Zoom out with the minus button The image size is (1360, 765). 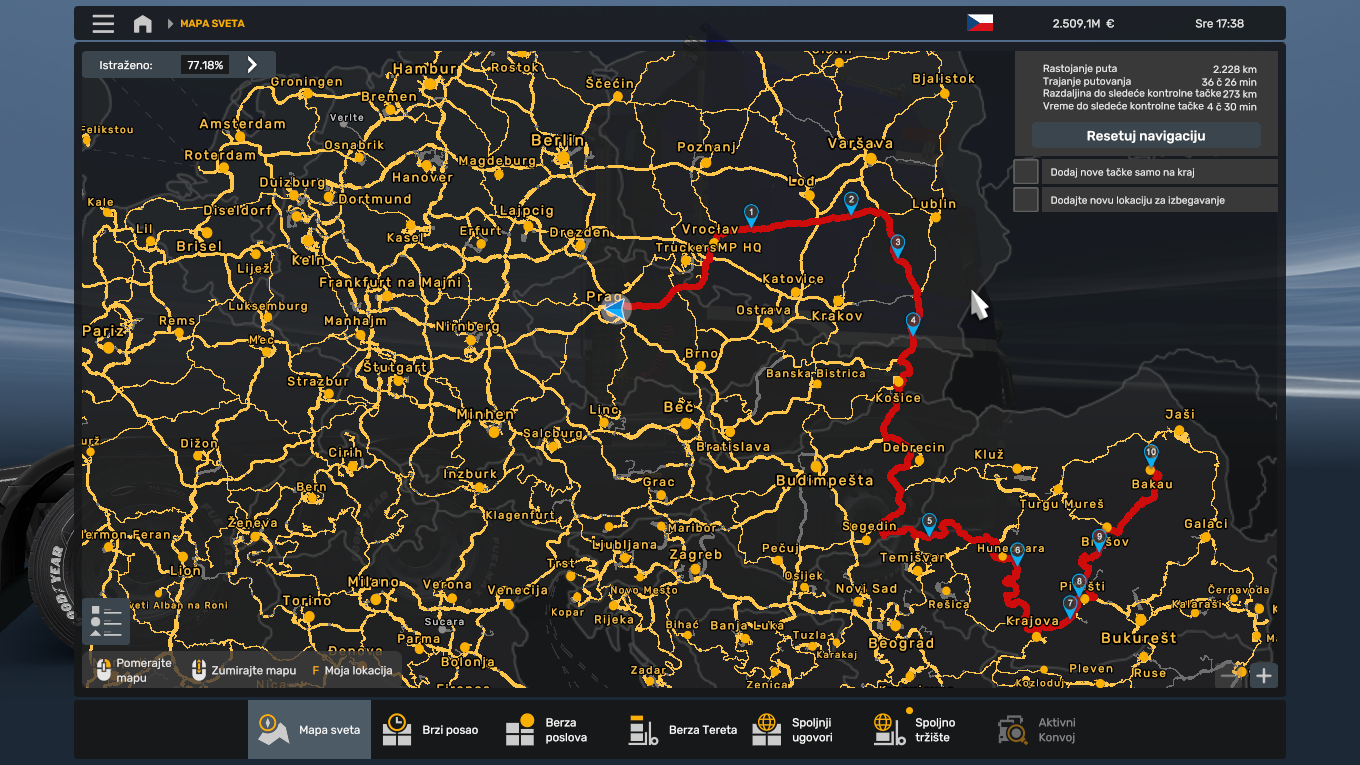[x=1229, y=676]
